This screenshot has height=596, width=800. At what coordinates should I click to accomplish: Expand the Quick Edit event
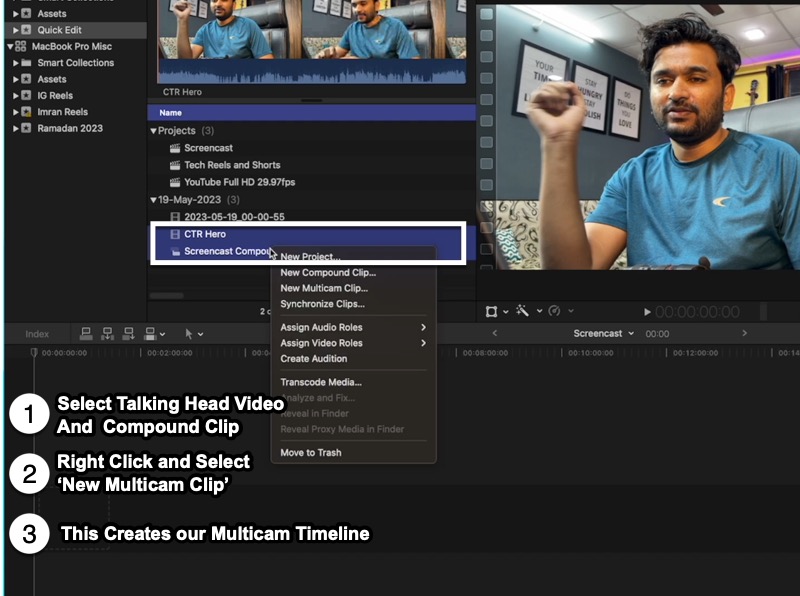(x=16, y=30)
